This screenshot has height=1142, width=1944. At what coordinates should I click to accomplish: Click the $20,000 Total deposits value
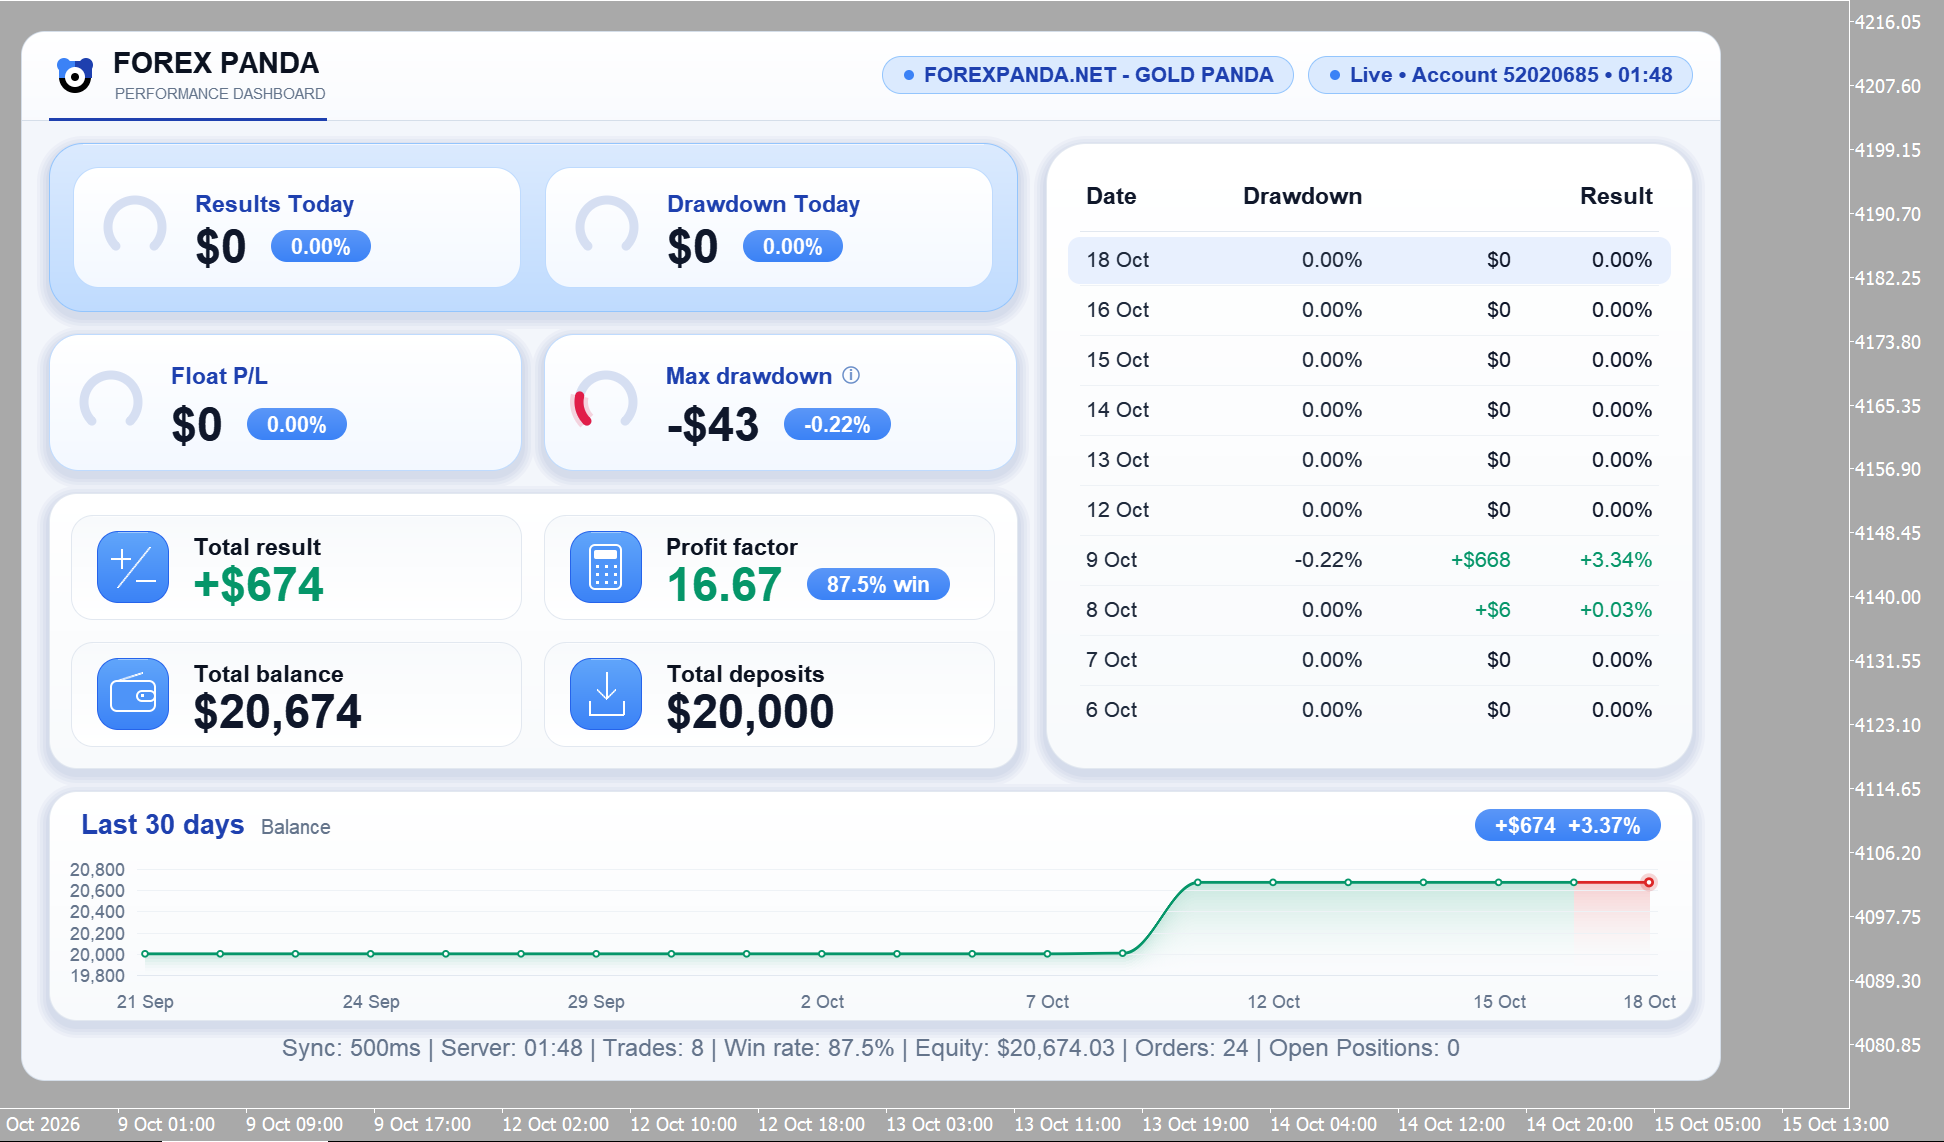(x=750, y=712)
